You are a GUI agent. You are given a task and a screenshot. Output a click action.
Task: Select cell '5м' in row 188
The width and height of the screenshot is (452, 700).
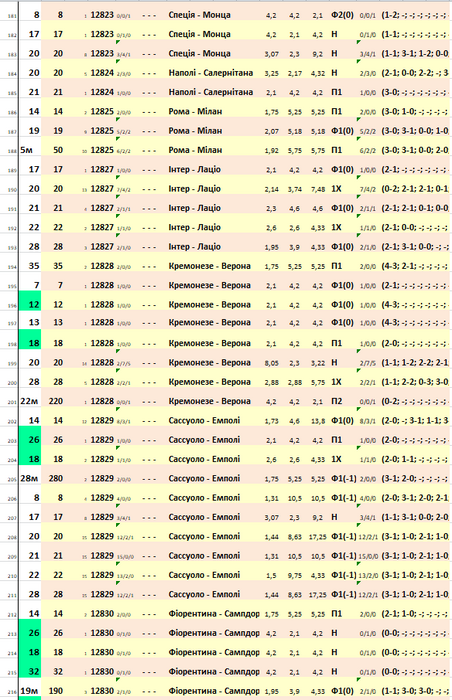coord(26,150)
